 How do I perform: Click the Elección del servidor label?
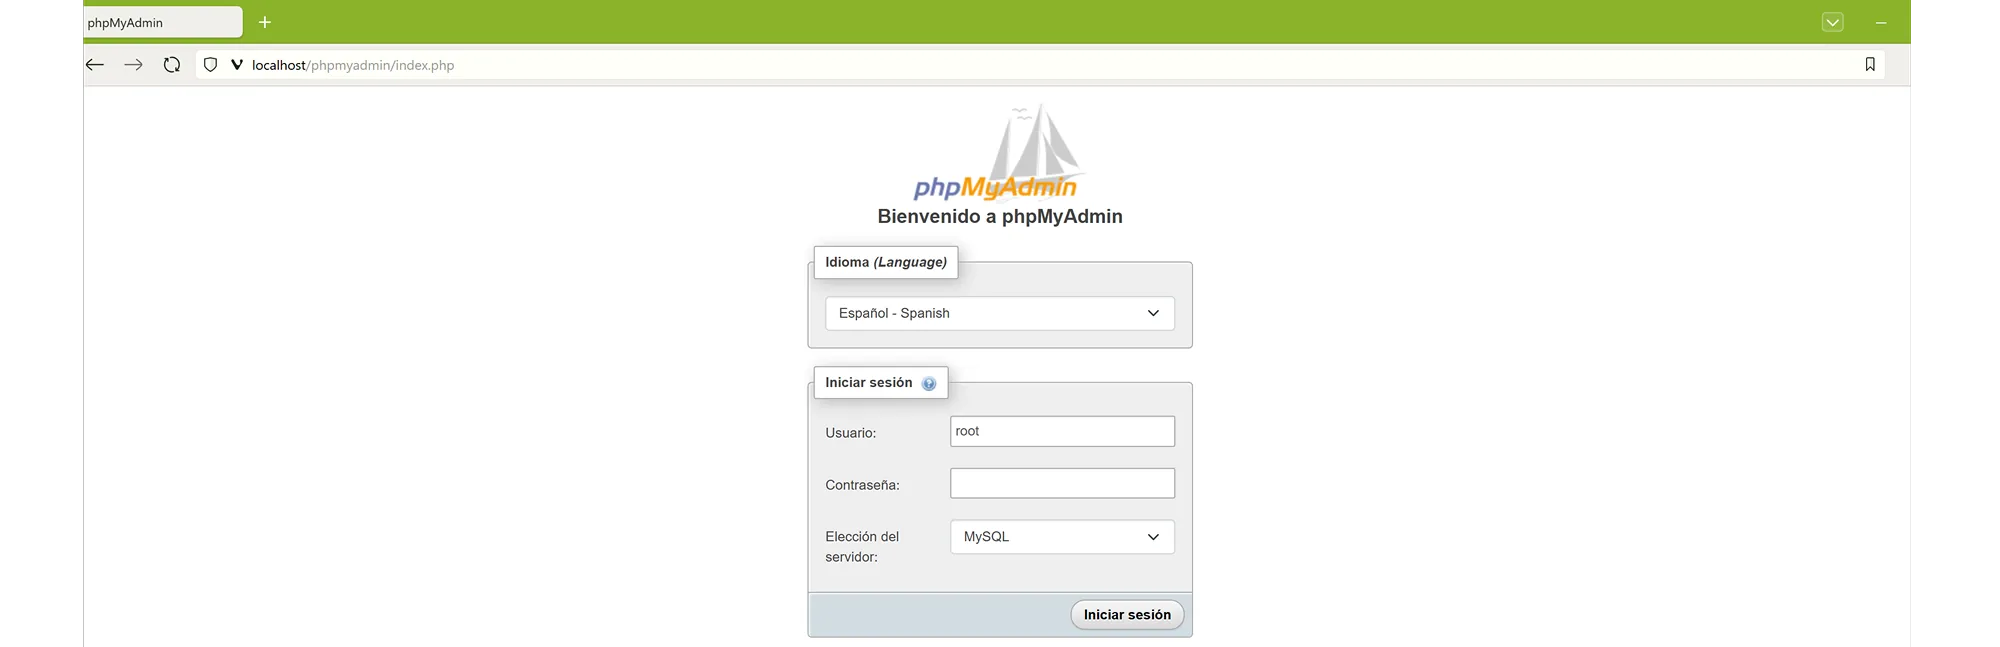point(862,547)
